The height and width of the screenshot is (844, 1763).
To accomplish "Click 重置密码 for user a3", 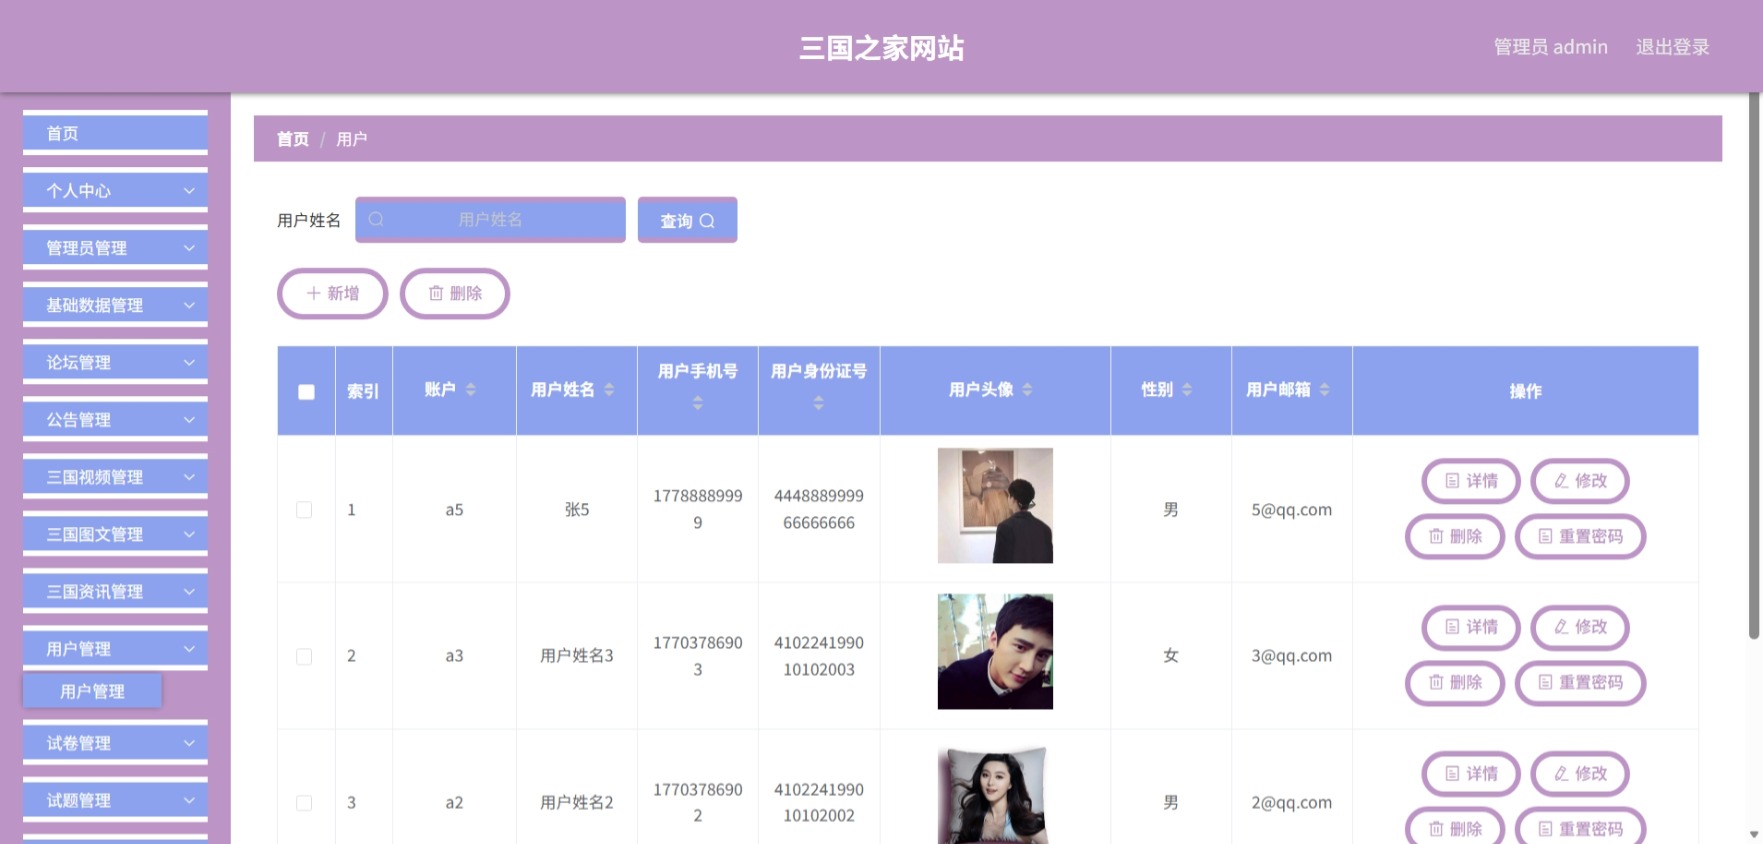I will point(1580,682).
